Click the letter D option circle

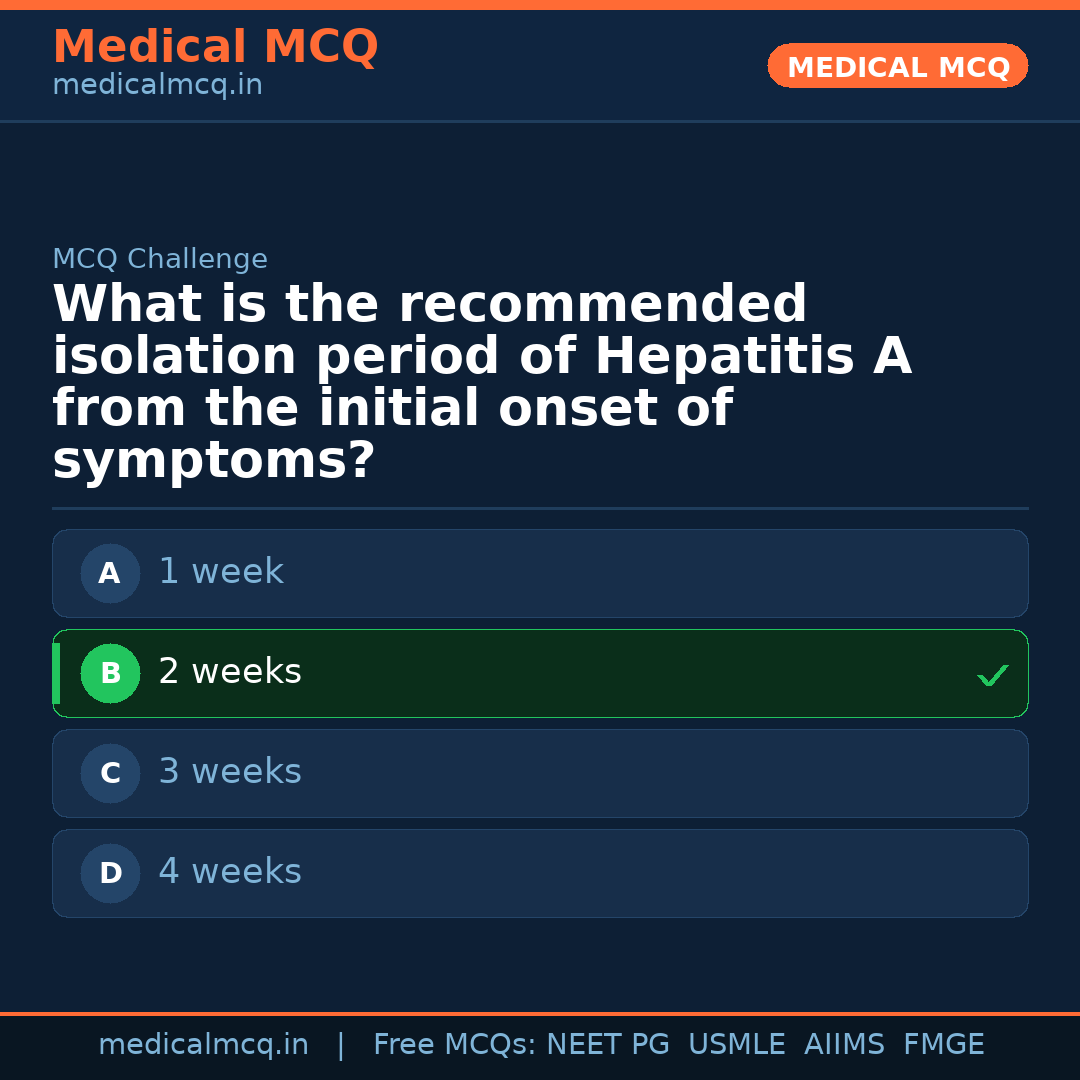click(110, 874)
